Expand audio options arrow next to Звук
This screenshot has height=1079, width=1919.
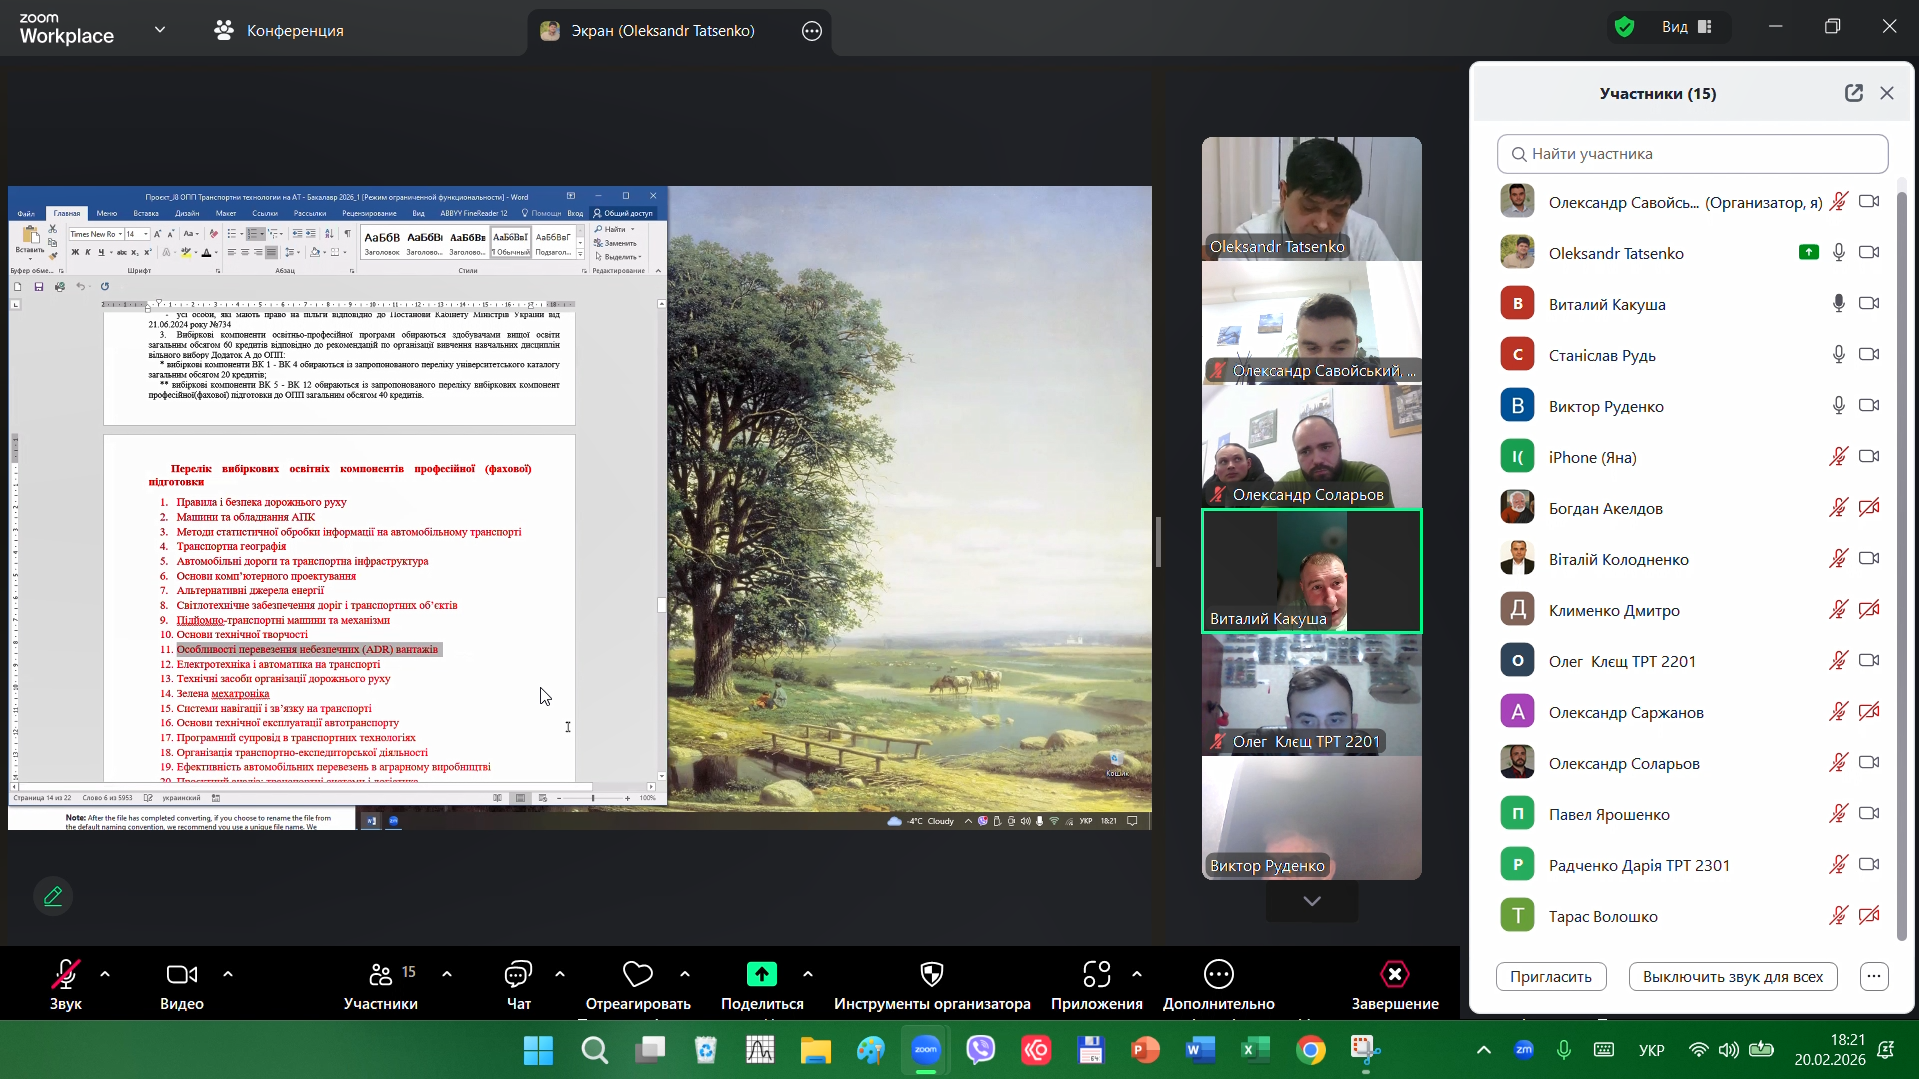(105, 973)
